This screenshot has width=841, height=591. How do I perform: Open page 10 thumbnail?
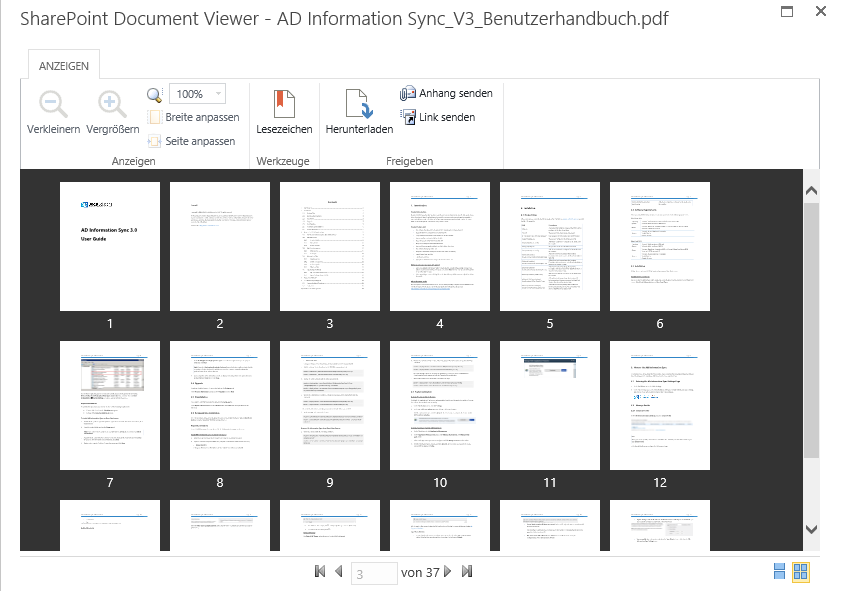[440, 405]
